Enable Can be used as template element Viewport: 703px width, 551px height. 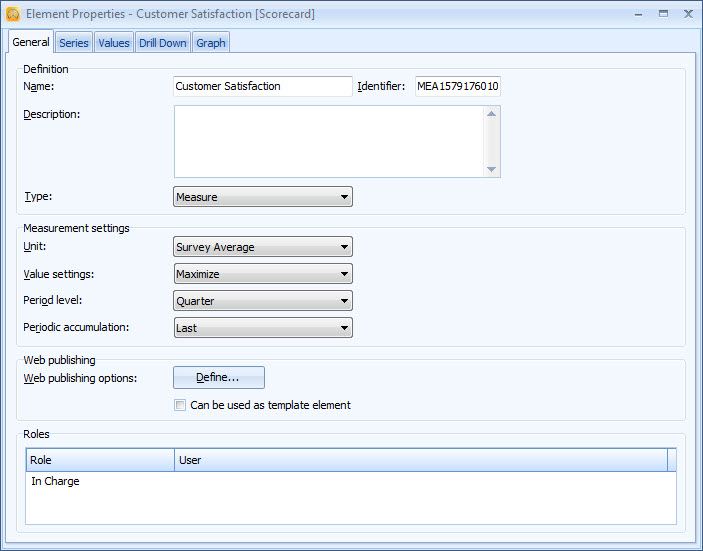[x=180, y=405]
